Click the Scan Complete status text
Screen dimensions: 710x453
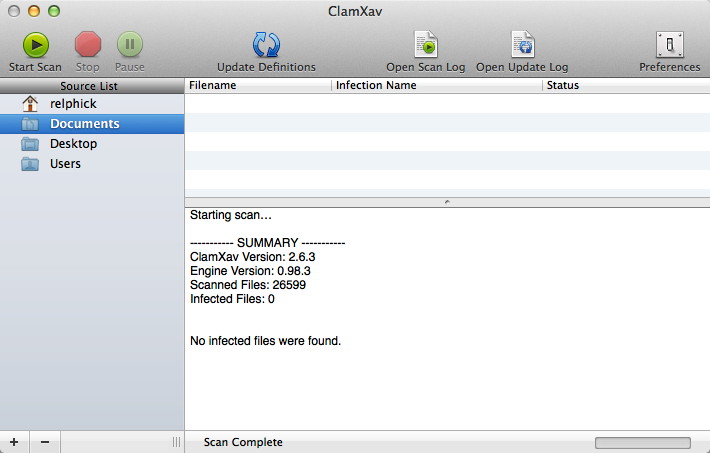coord(243,442)
